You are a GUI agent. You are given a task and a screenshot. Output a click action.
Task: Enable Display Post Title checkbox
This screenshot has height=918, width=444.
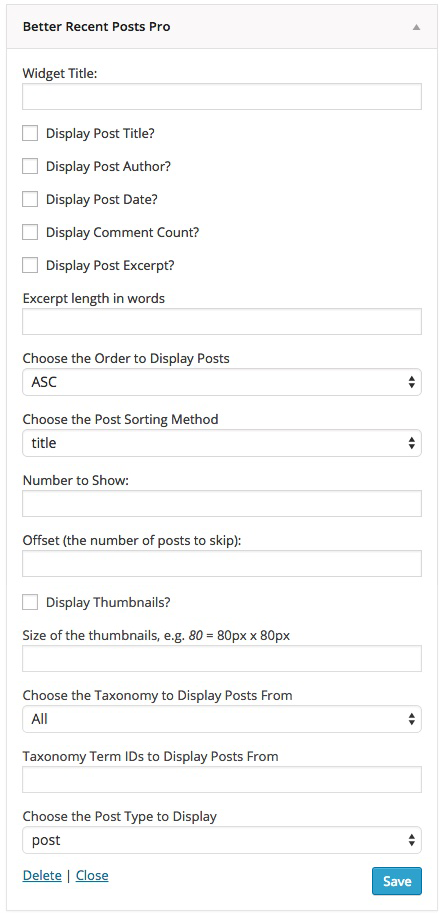pyautogui.click(x=30, y=133)
